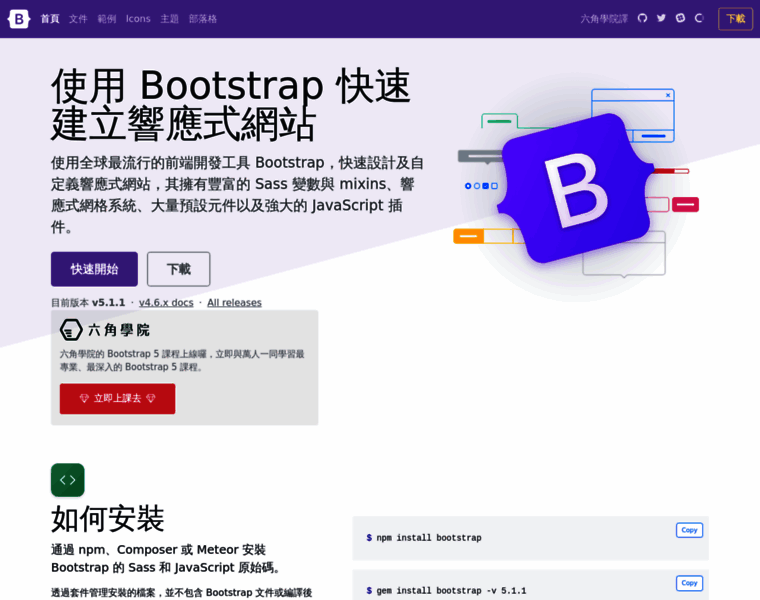This screenshot has width=760, height=600.
Task: Copy the gem install bootstrap command
Action: (689, 583)
